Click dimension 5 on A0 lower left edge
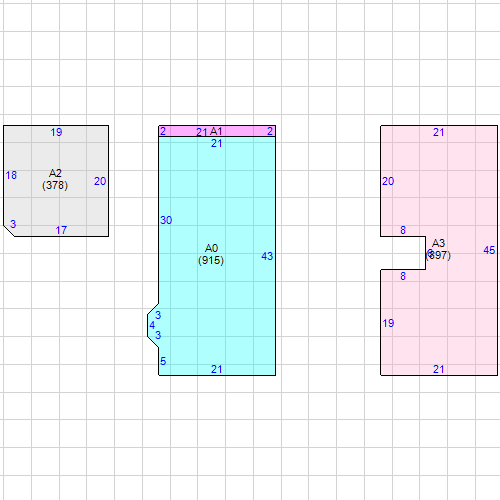 point(163,361)
